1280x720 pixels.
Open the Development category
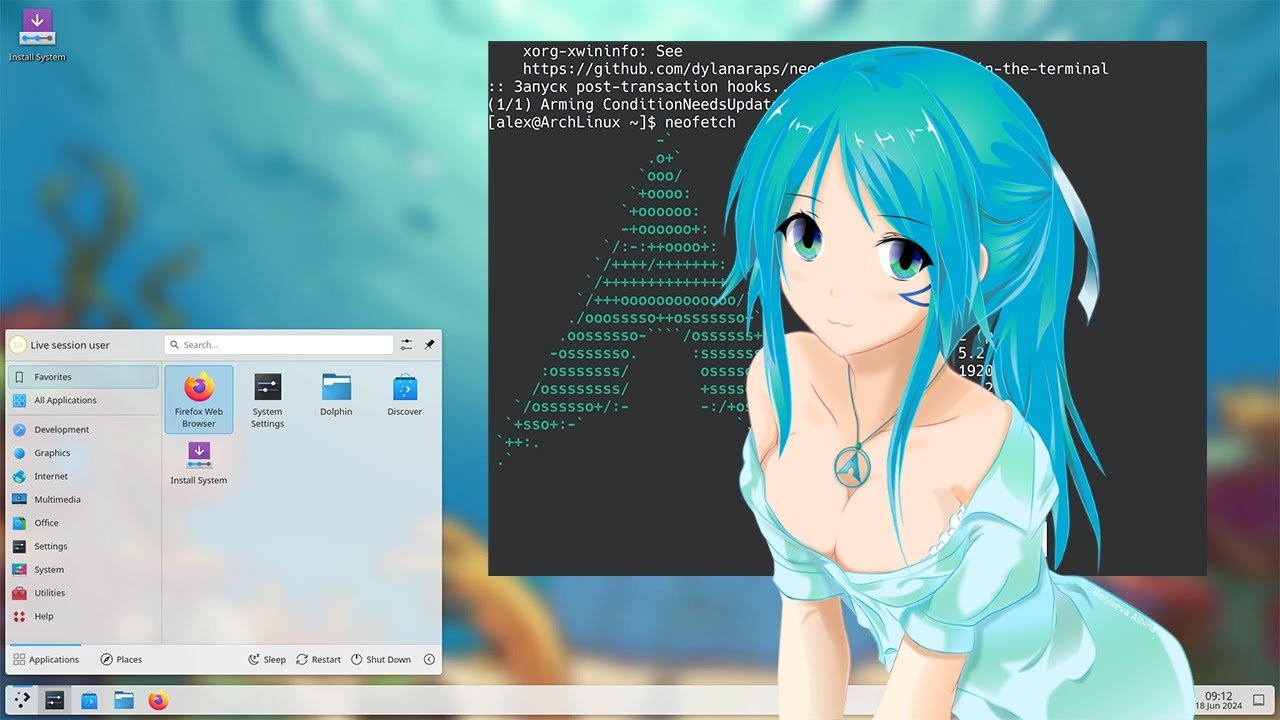pyautogui.click(x=83, y=429)
